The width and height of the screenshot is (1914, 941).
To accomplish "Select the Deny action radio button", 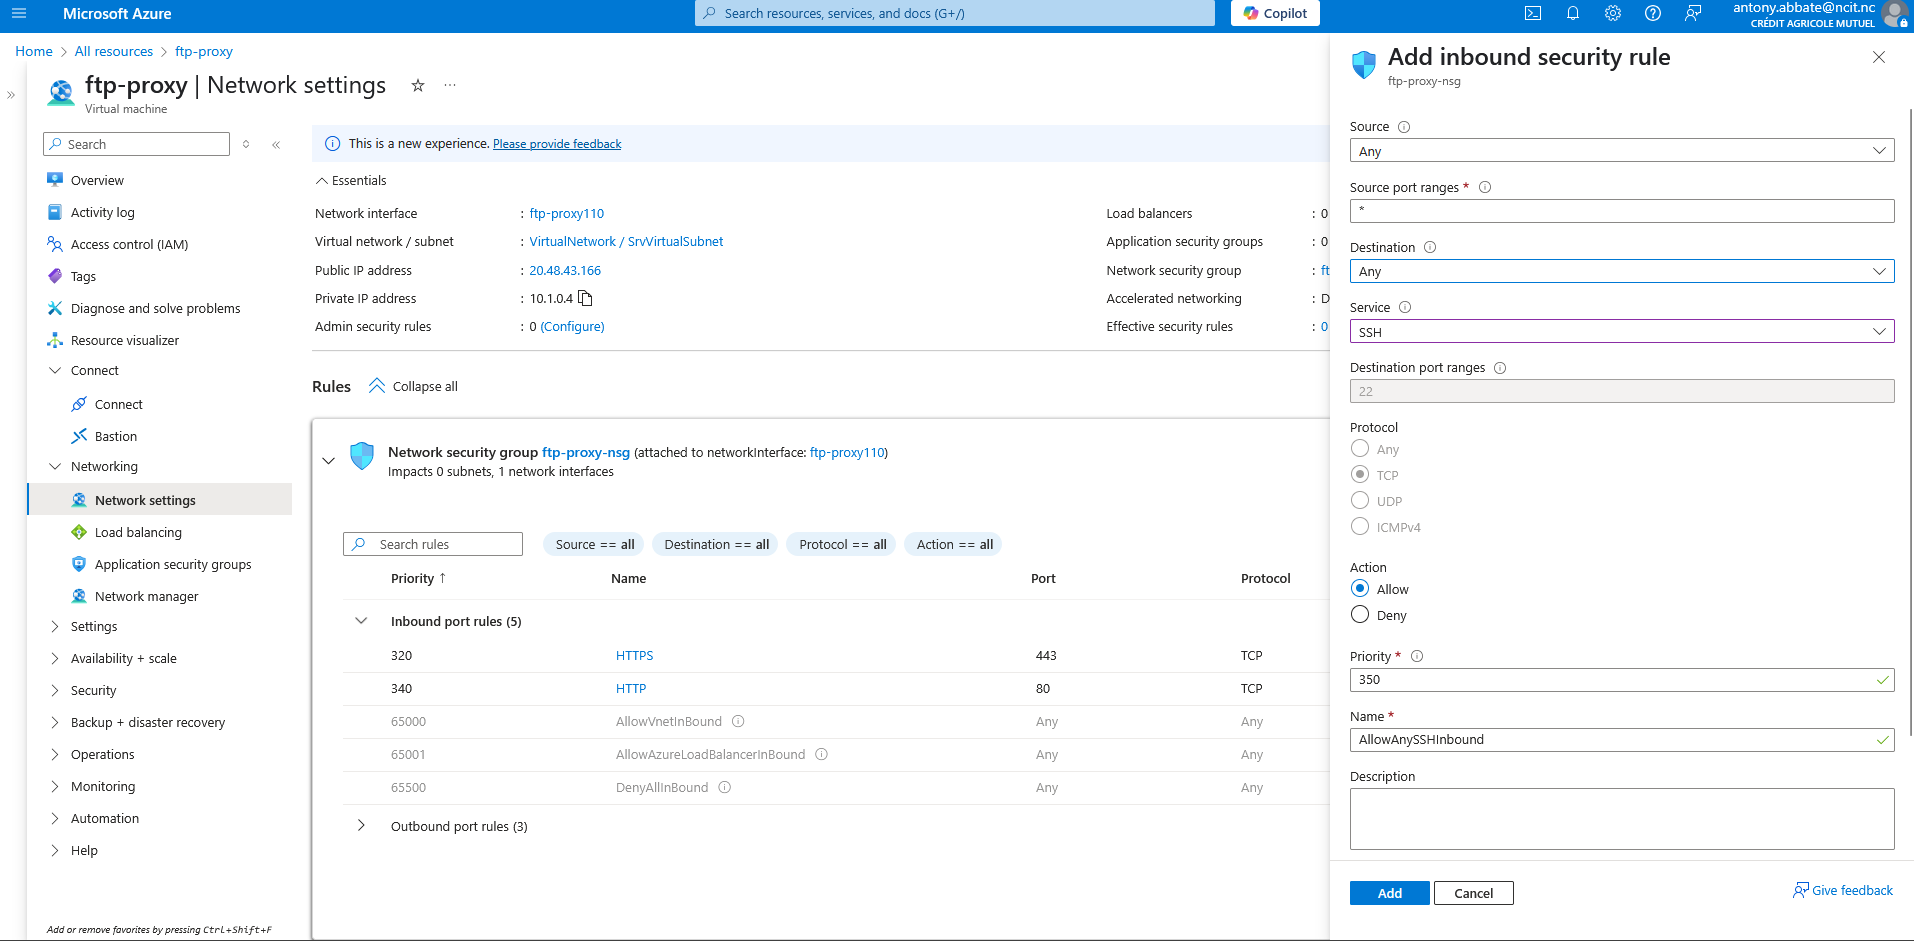I will pyautogui.click(x=1360, y=614).
